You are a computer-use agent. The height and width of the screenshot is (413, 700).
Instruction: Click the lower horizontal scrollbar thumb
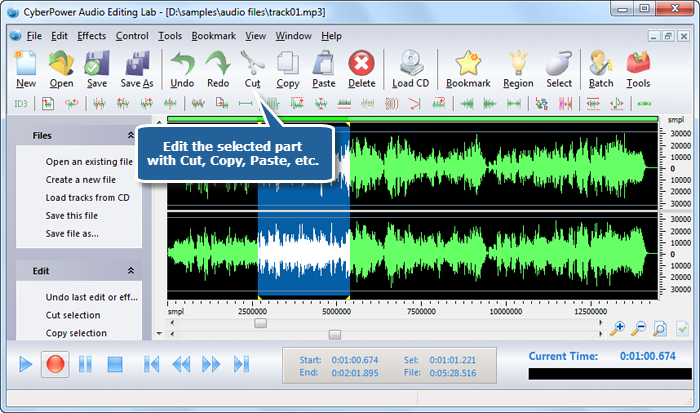tap(335, 334)
